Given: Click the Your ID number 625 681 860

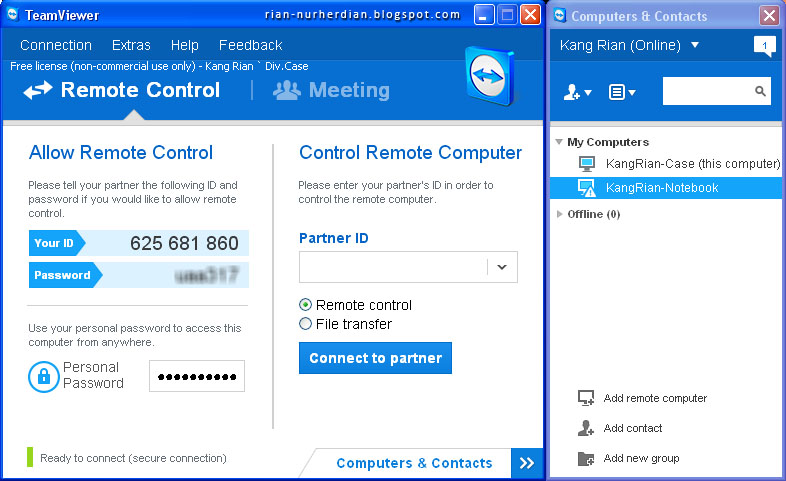Looking at the screenshot, I should (x=184, y=244).
